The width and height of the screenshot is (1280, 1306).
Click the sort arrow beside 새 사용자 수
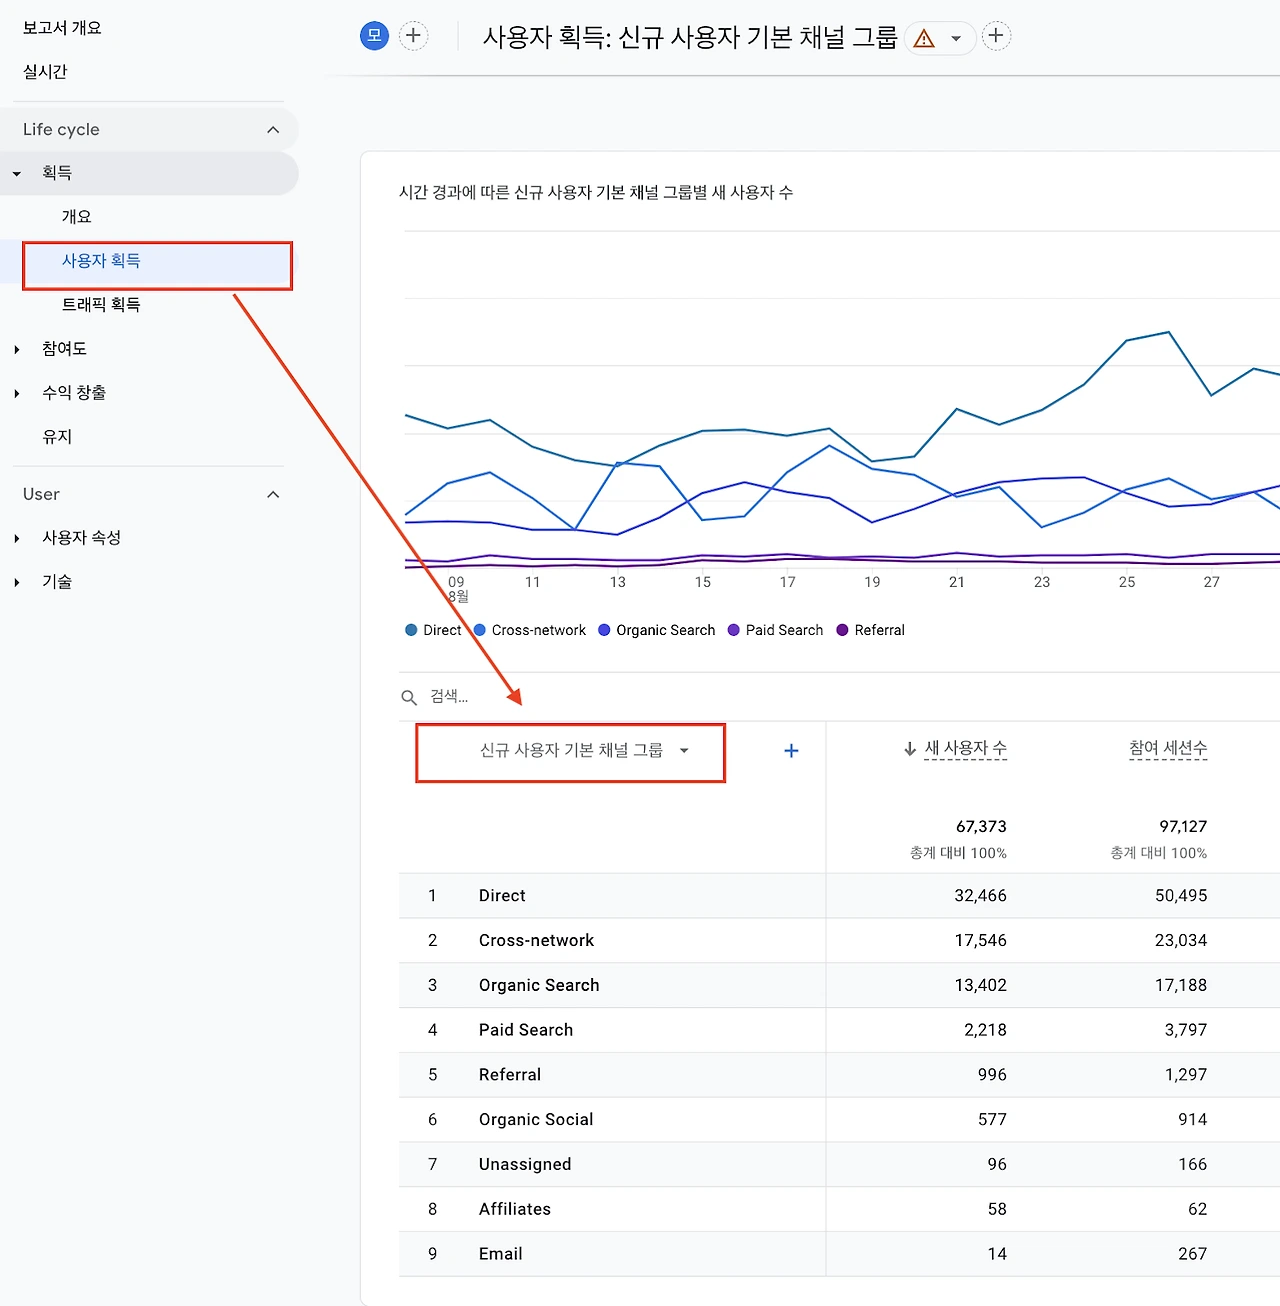910,749
